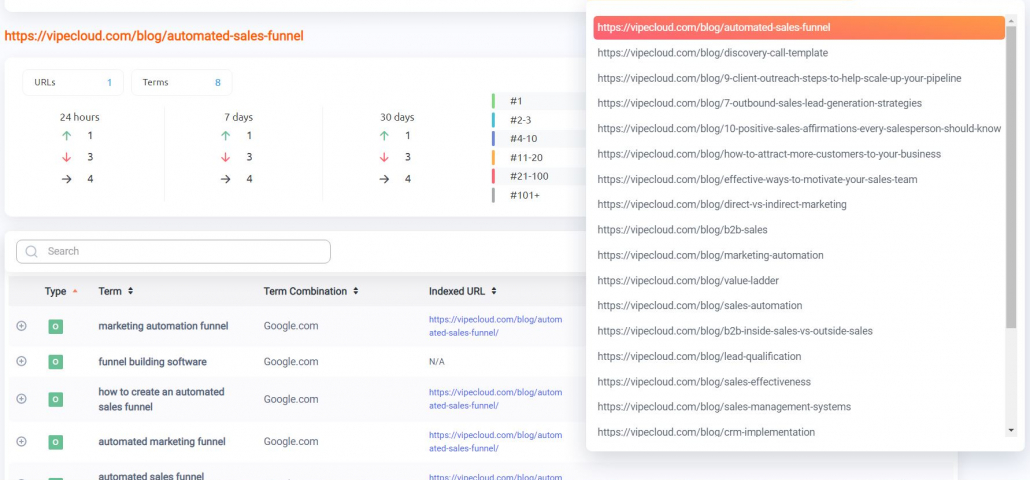This screenshot has width=1030, height=480.
Task: Click the 24 hours up arrow icon
Action: click(66, 136)
